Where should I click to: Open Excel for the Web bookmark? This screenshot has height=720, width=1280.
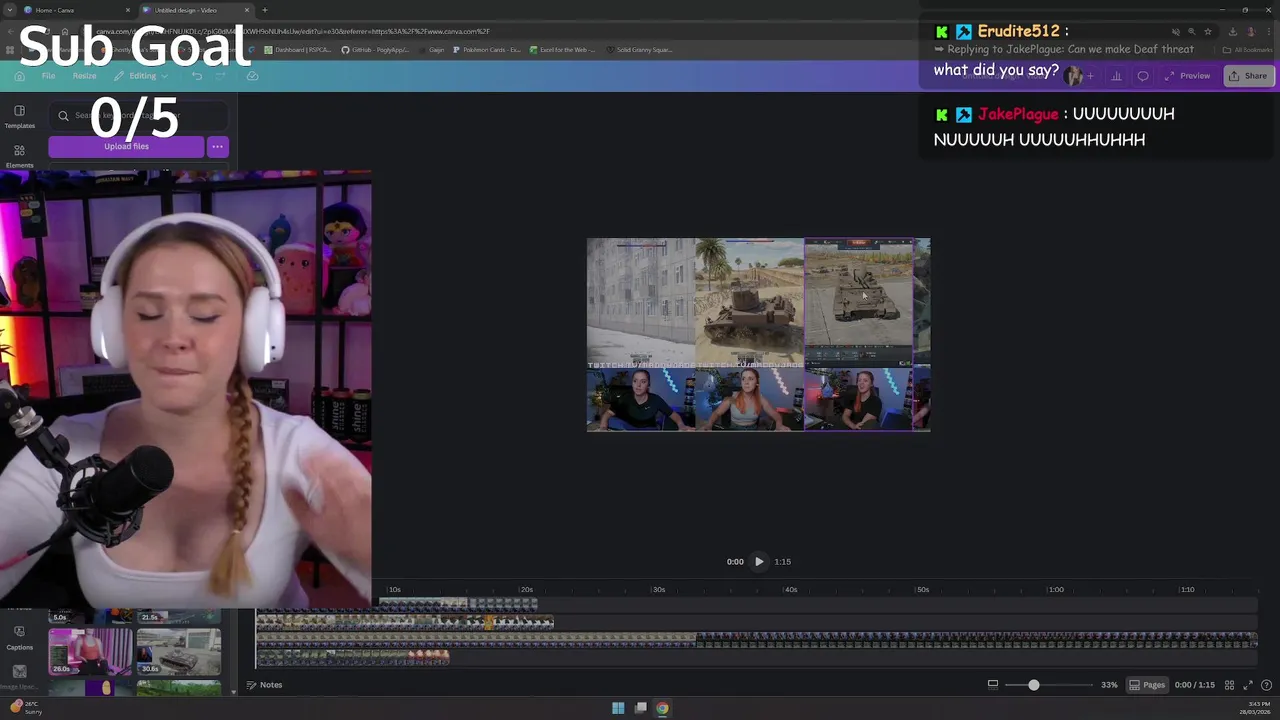click(563, 50)
